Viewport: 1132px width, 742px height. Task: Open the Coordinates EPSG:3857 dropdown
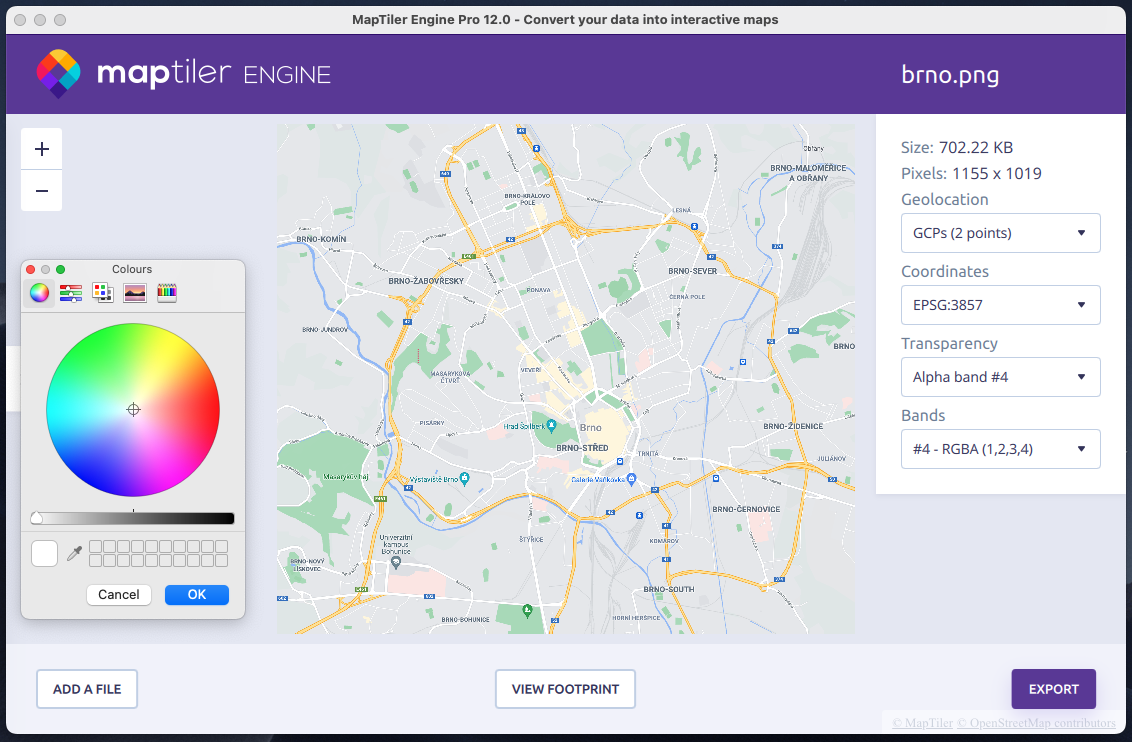click(1000, 305)
